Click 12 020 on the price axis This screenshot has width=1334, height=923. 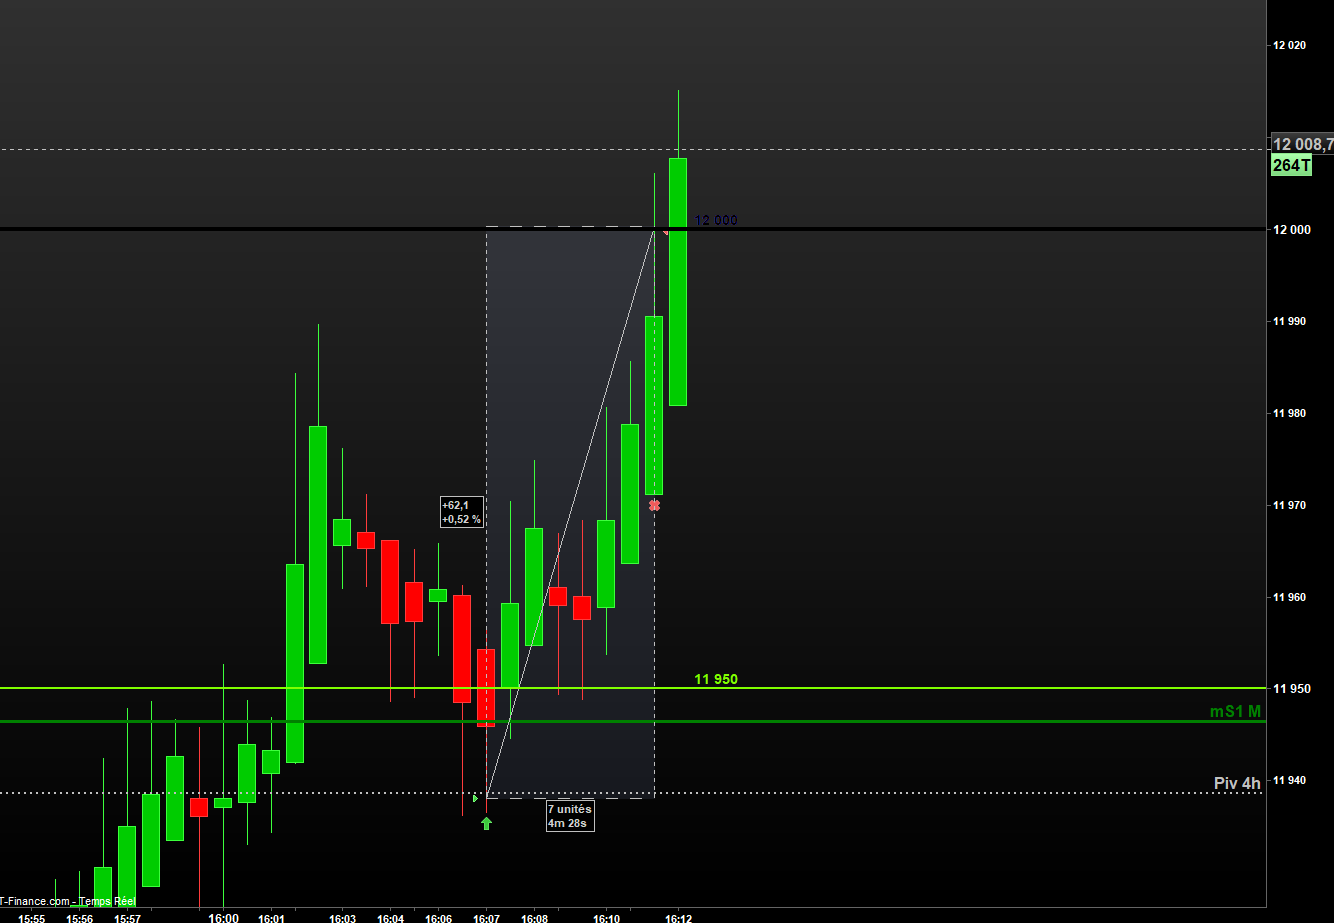tap(1288, 45)
